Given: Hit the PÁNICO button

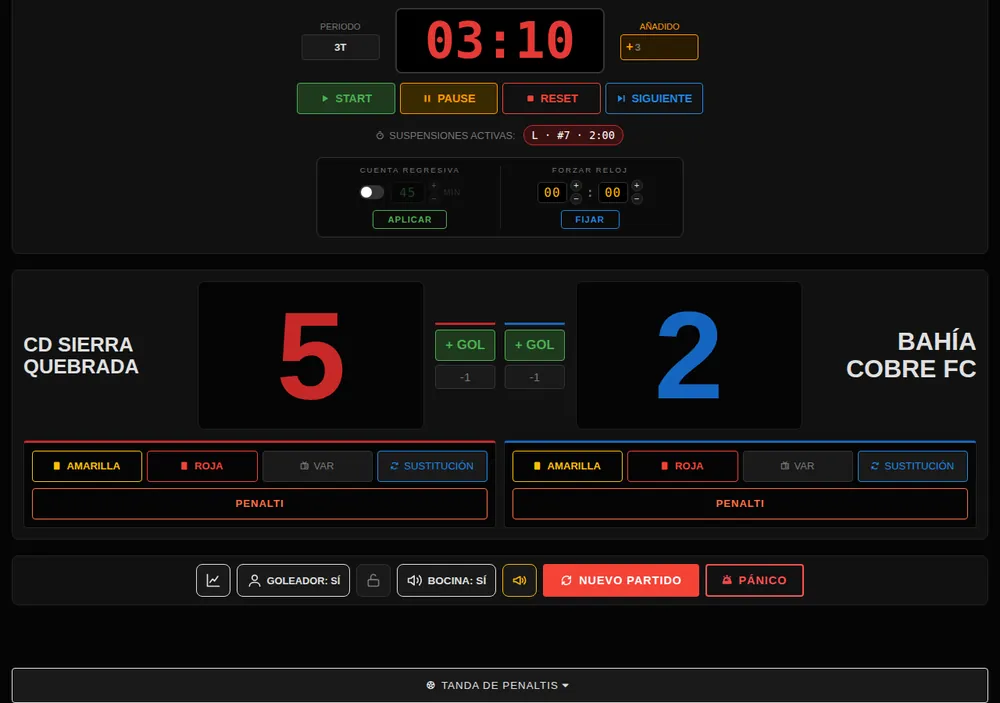Looking at the screenshot, I should [754, 581].
